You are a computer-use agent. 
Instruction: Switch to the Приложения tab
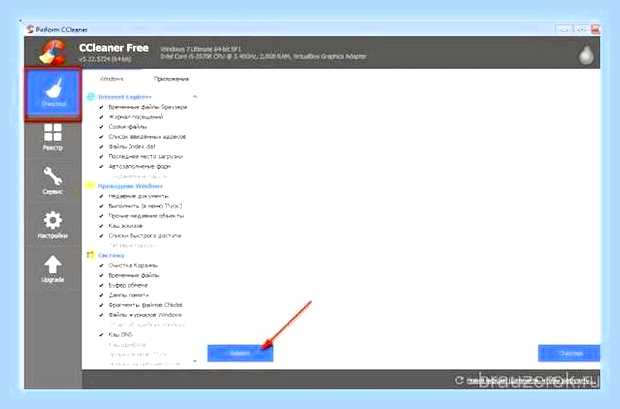point(171,79)
